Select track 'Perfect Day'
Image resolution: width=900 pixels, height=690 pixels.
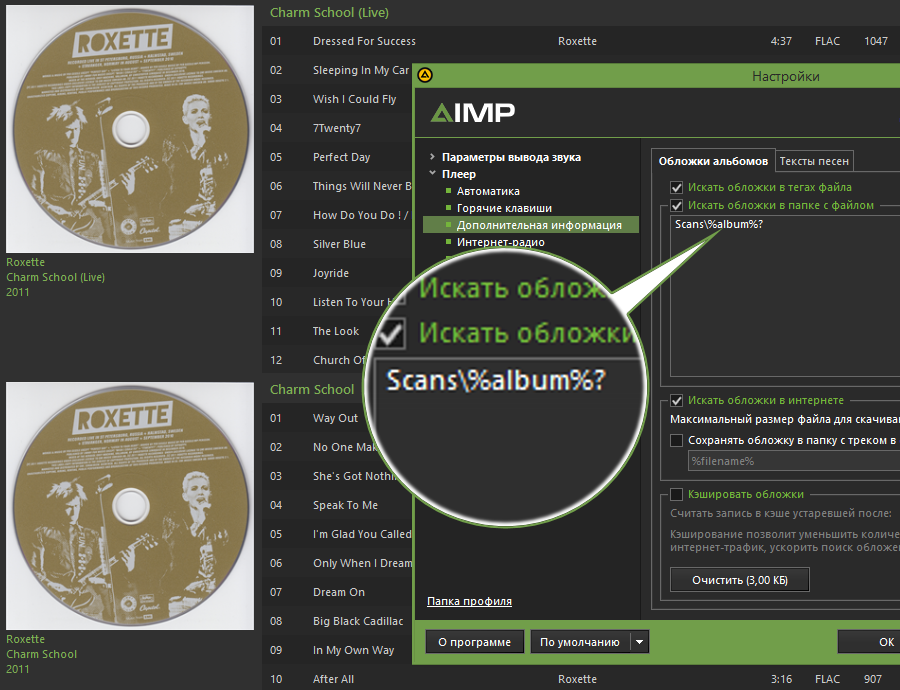pyautogui.click(x=341, y=157)
